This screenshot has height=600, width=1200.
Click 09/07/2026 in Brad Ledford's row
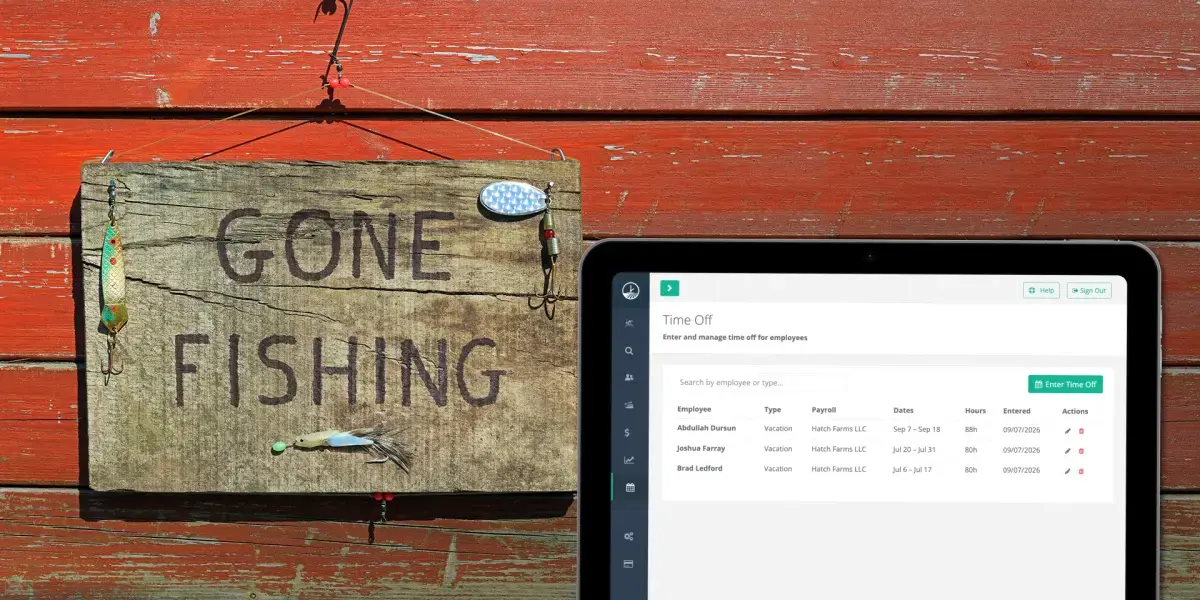click(1021, 469)
